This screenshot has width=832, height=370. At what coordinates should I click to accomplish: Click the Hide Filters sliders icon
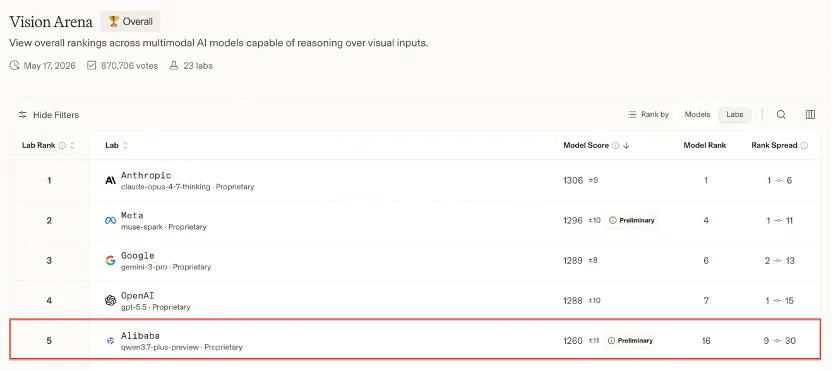click(22, 115)
